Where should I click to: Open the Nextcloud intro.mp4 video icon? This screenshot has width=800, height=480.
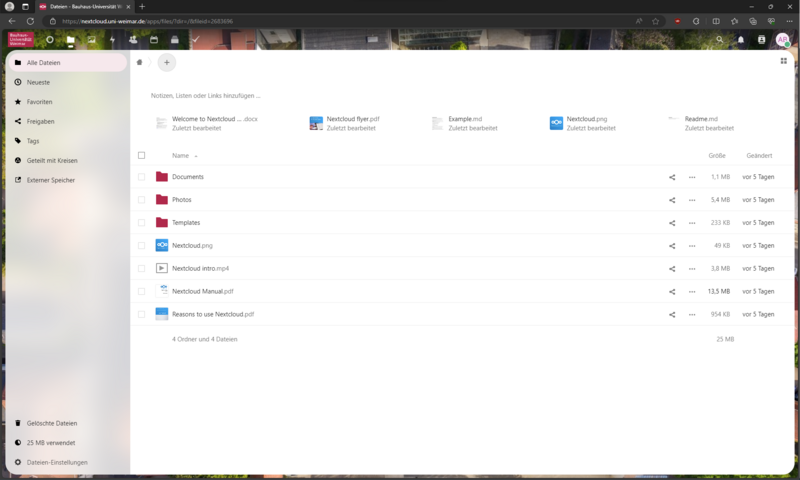coord(162,268)
